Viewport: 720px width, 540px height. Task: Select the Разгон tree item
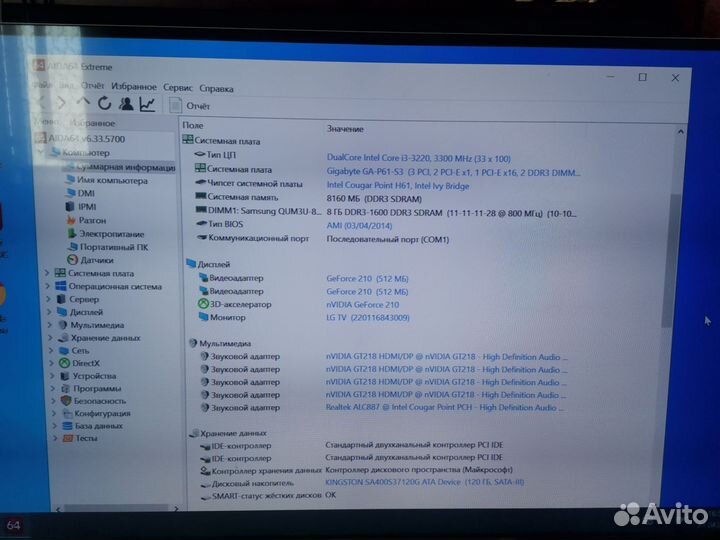click(87, 220)
